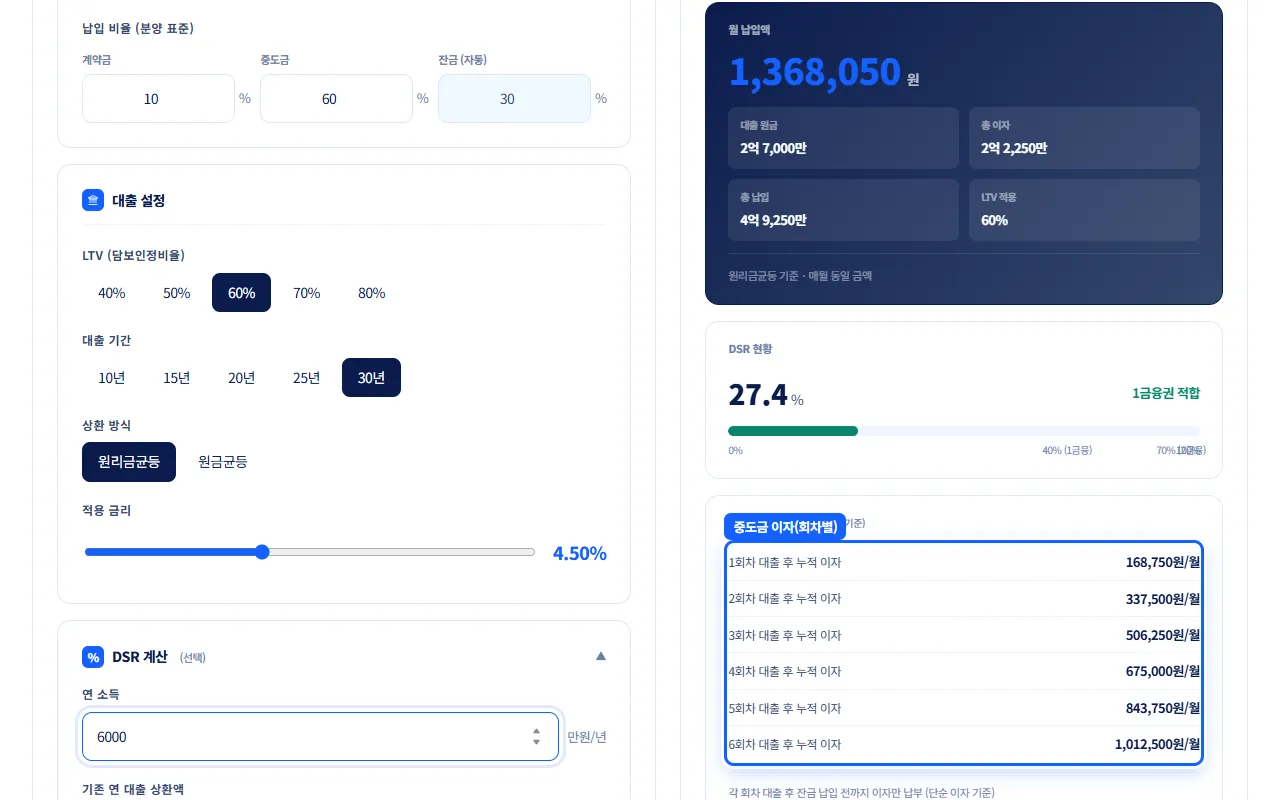1280x800 pixels.
Task: Decrease 연 소득 with the down arrow
Action: [x=537, y=742]
